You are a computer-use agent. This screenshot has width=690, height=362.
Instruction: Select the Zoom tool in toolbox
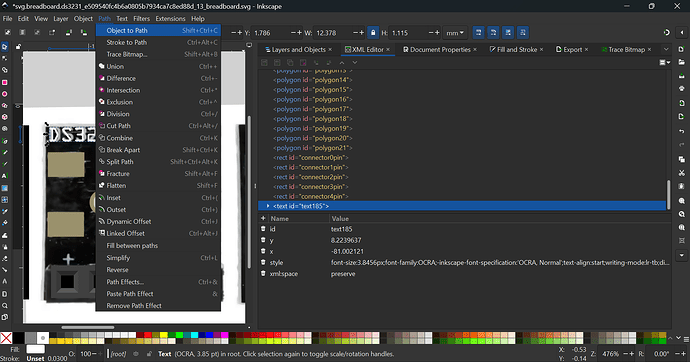[x=4, y=305]
